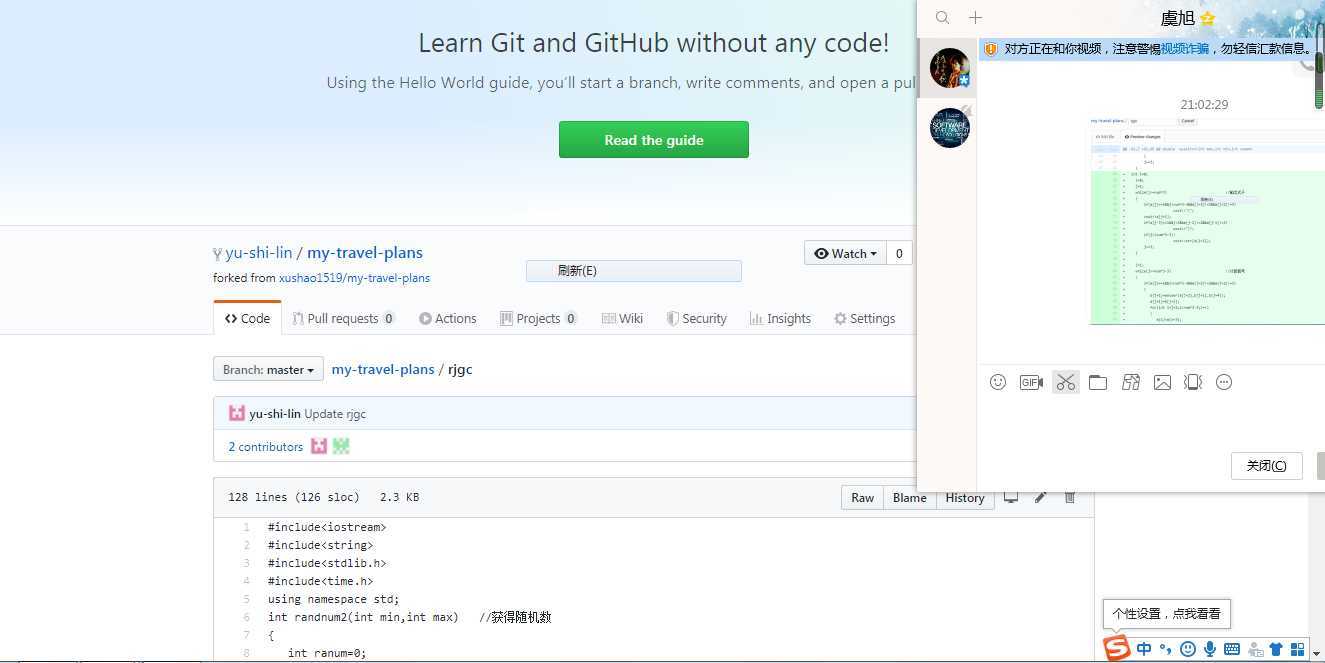Screen dimensions: 1325x663
Task: Edit this file with pencil icon
Action: [x=1041, y=497]
